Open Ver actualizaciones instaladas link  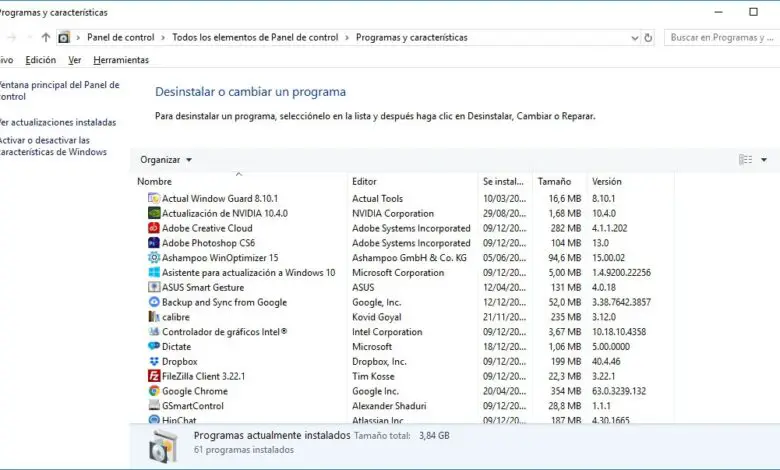click(x=58, y=122)
